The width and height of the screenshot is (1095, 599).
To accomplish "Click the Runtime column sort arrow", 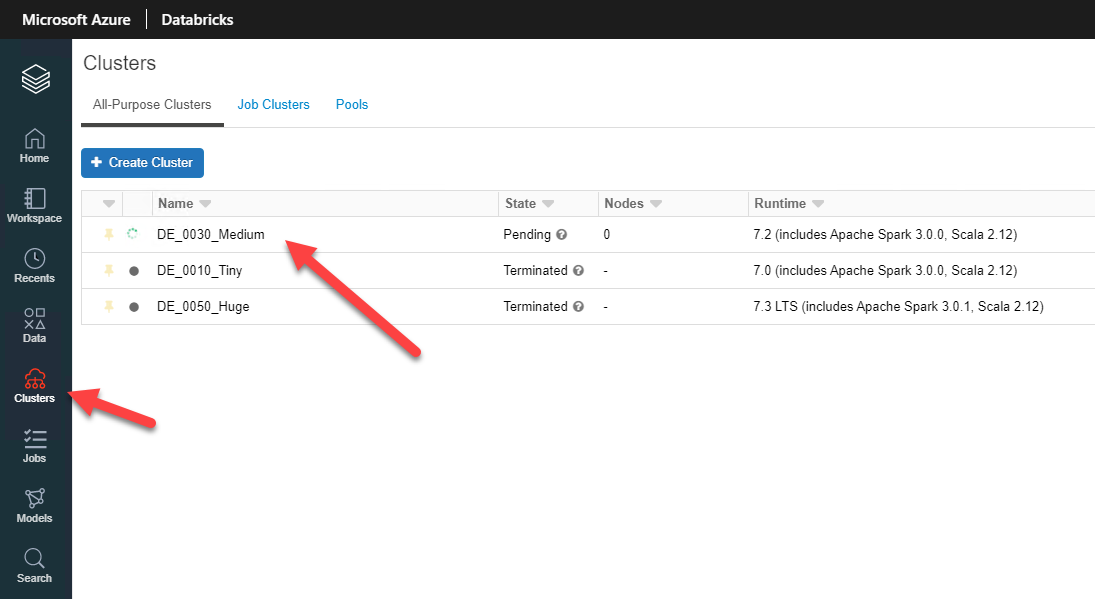I will [x=818, y=204].
